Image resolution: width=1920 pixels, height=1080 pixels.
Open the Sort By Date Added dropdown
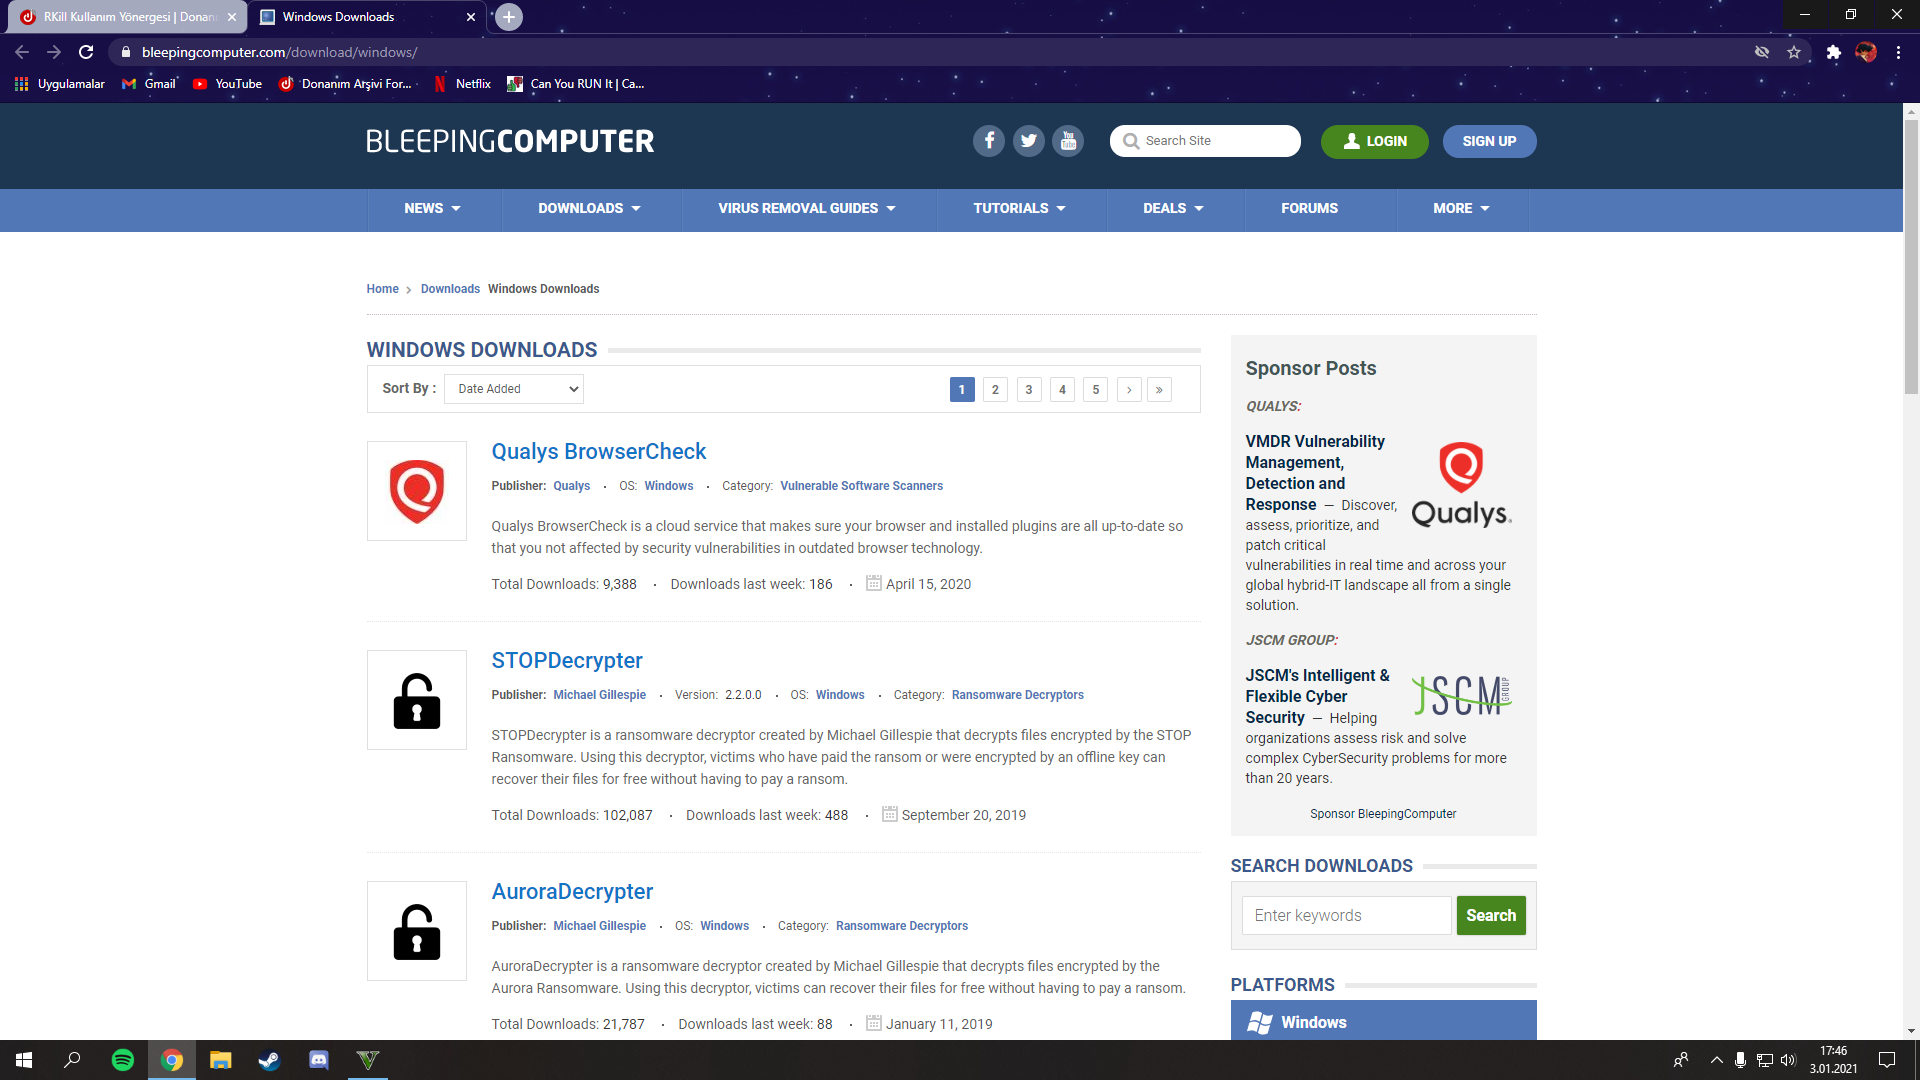(x=514, y=389)
